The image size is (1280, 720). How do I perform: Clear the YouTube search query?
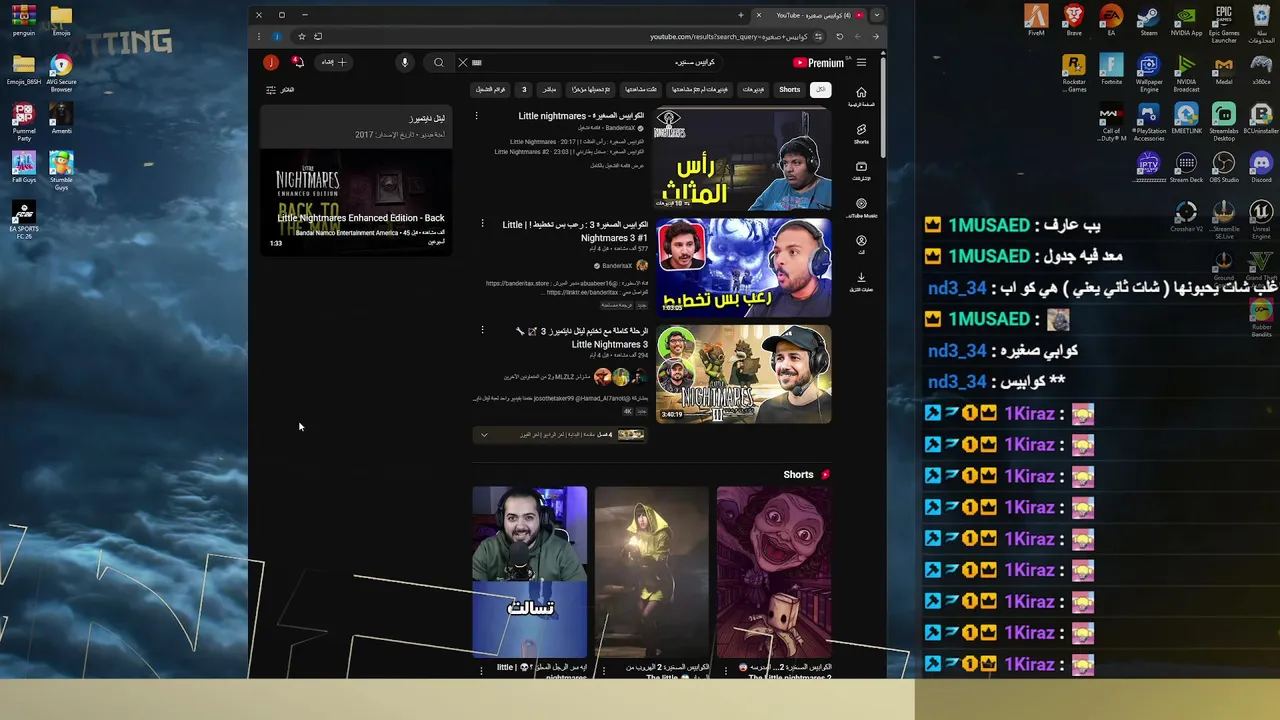pyautogui.click(x=463, y=63)
